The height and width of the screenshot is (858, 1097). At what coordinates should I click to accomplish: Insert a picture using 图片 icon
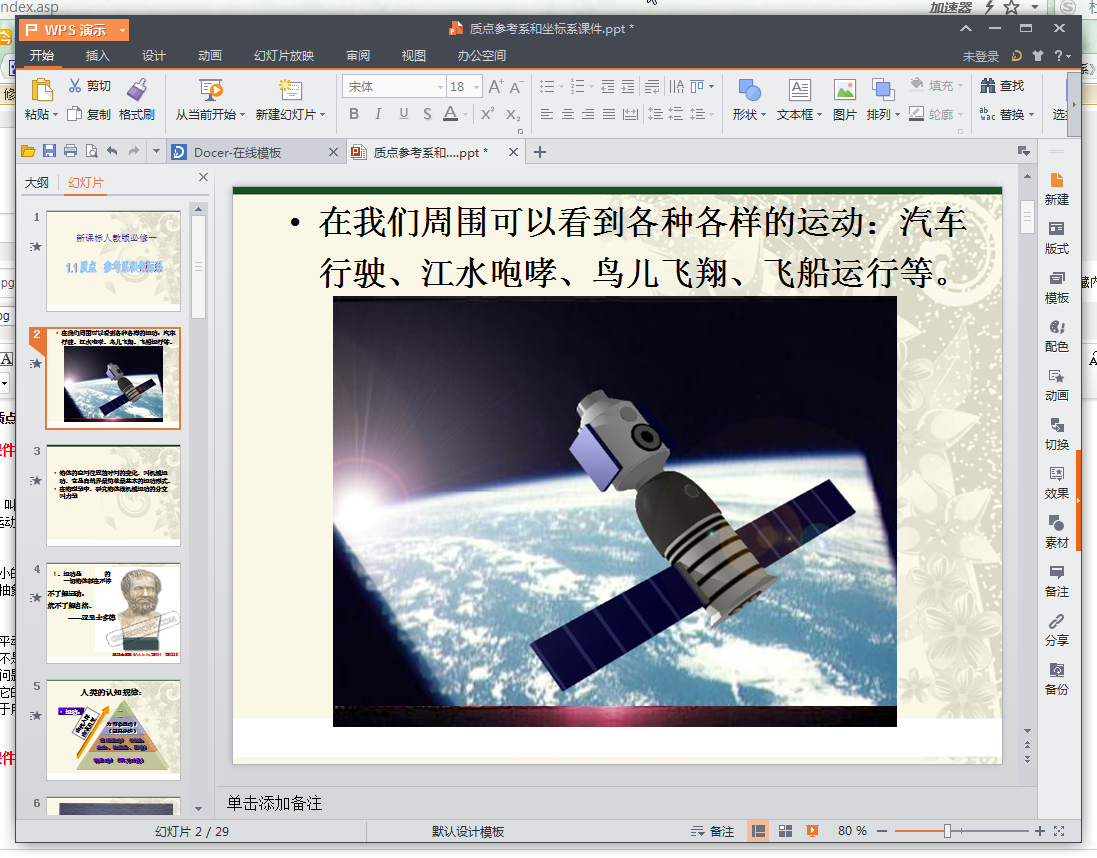point(844,90)
